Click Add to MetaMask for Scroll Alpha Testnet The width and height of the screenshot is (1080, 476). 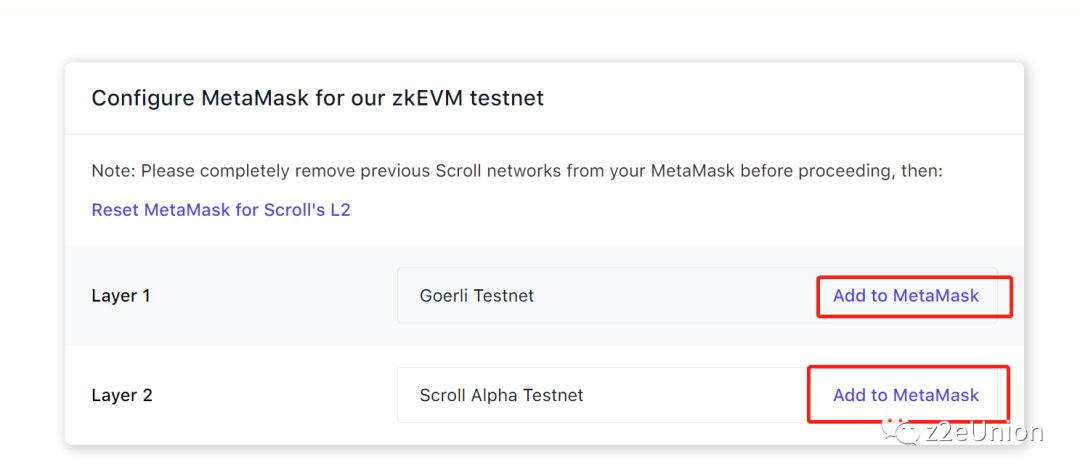click(x=905, y=395)
